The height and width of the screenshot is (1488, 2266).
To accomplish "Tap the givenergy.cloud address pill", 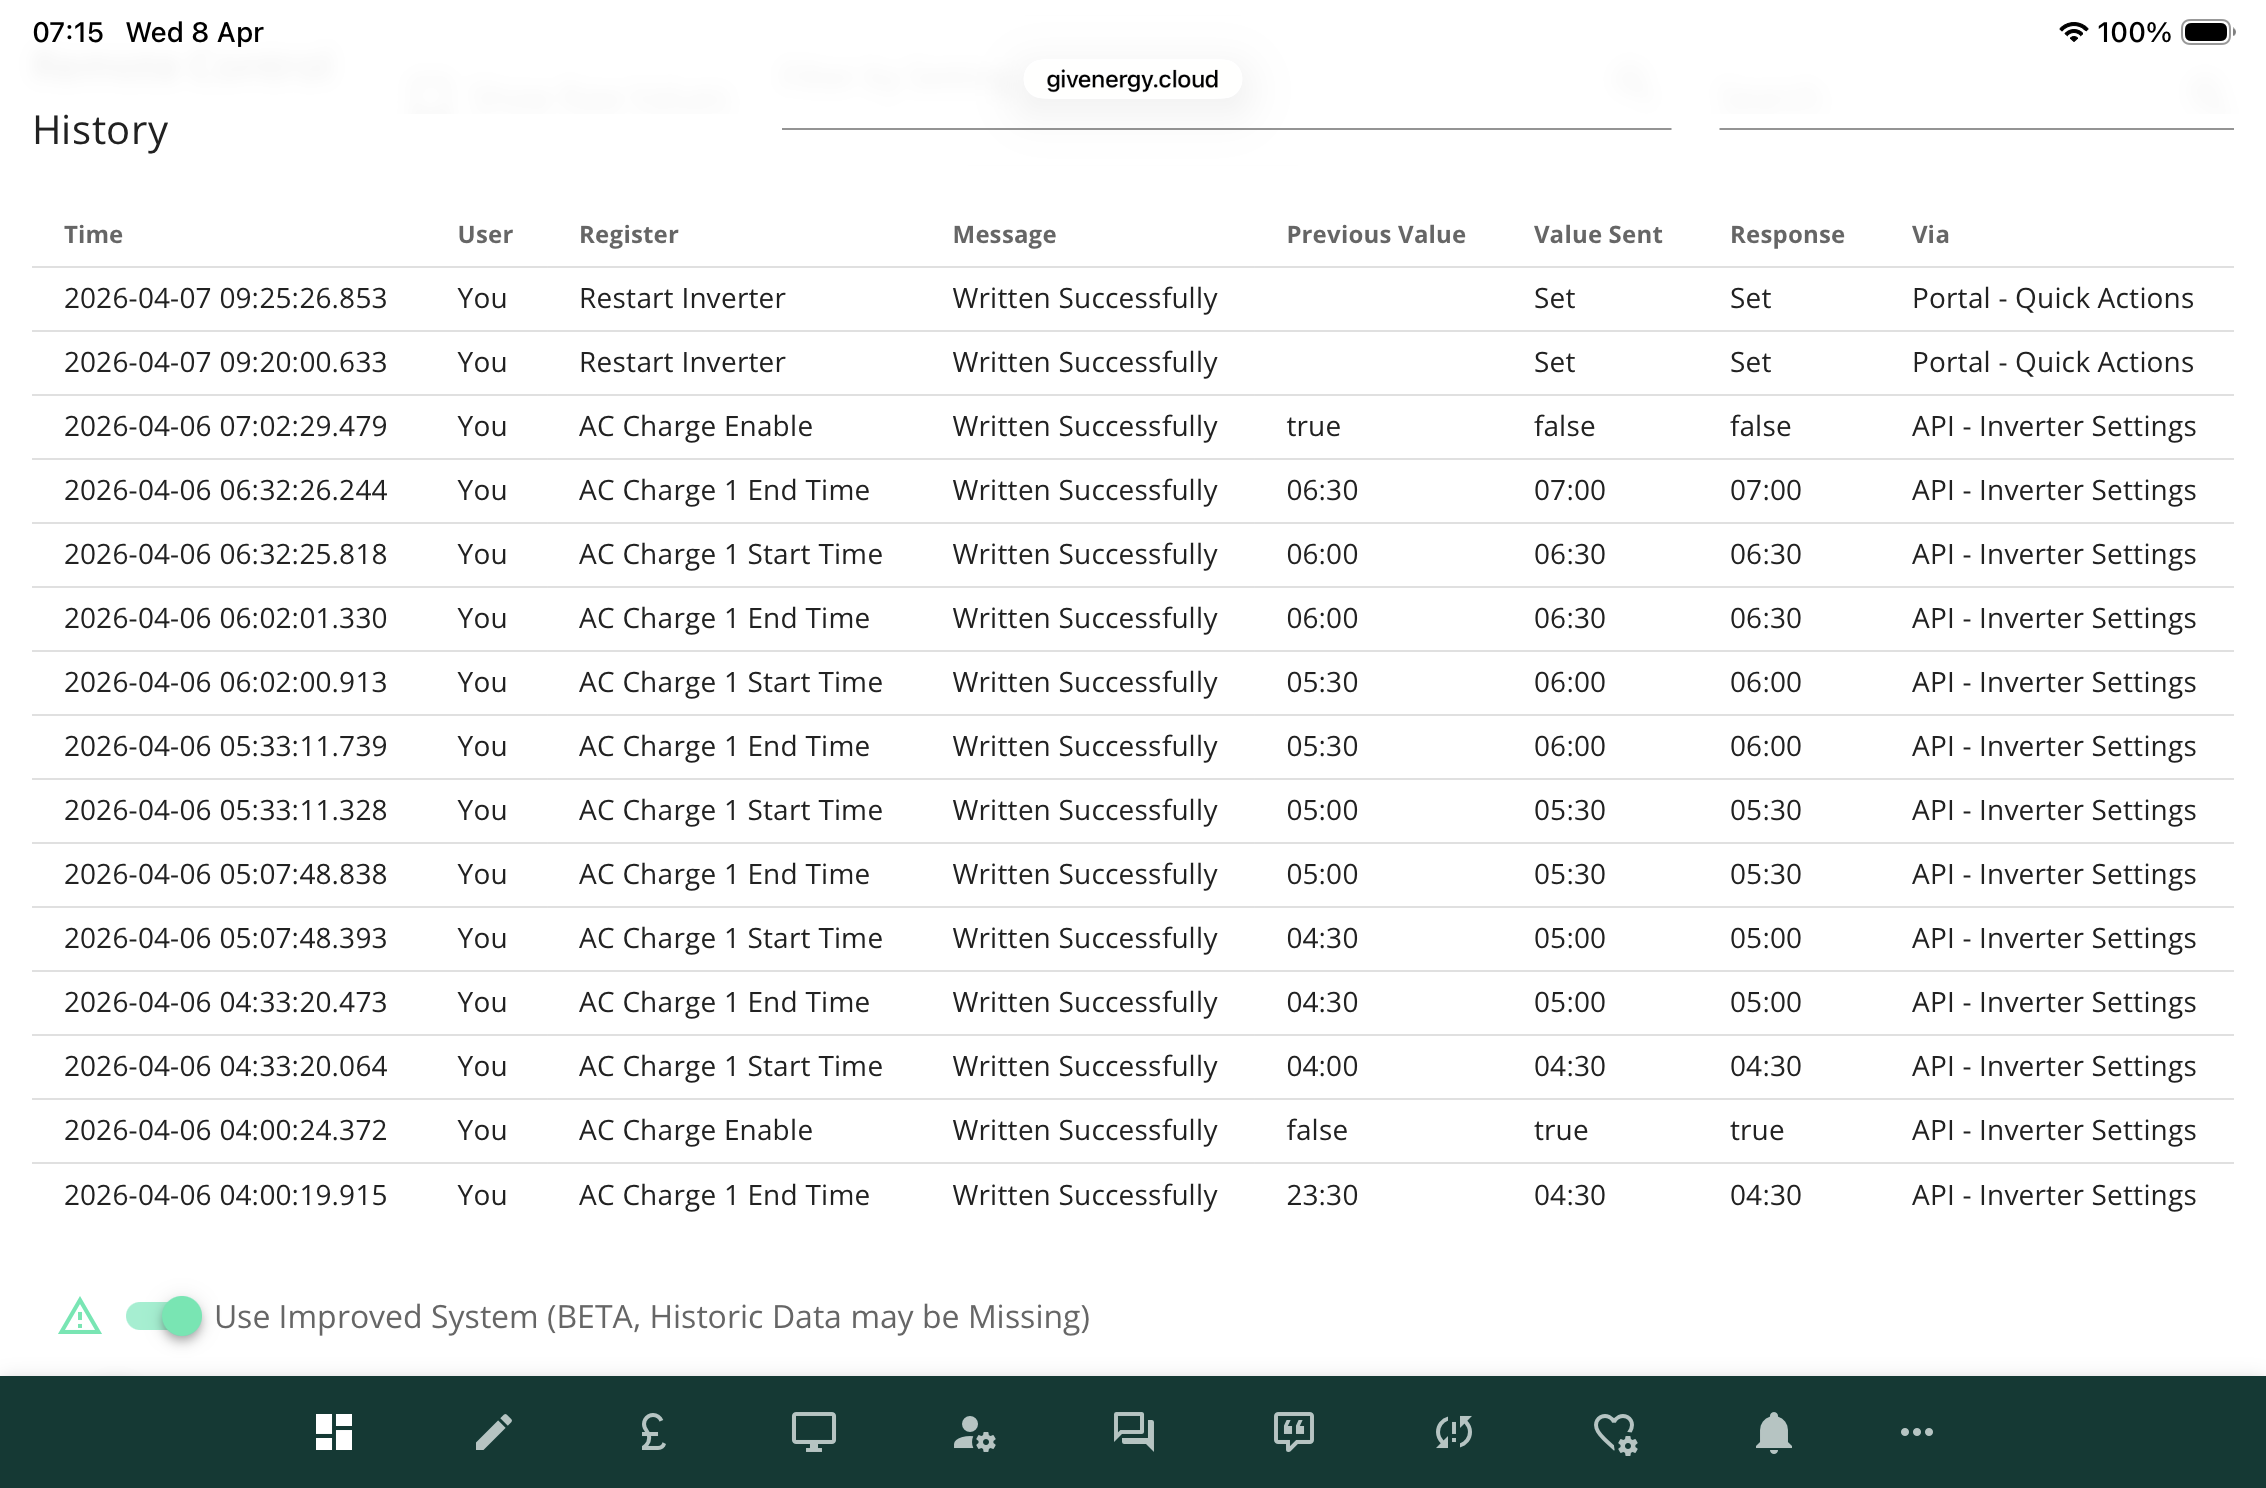I will [1132, 79].
